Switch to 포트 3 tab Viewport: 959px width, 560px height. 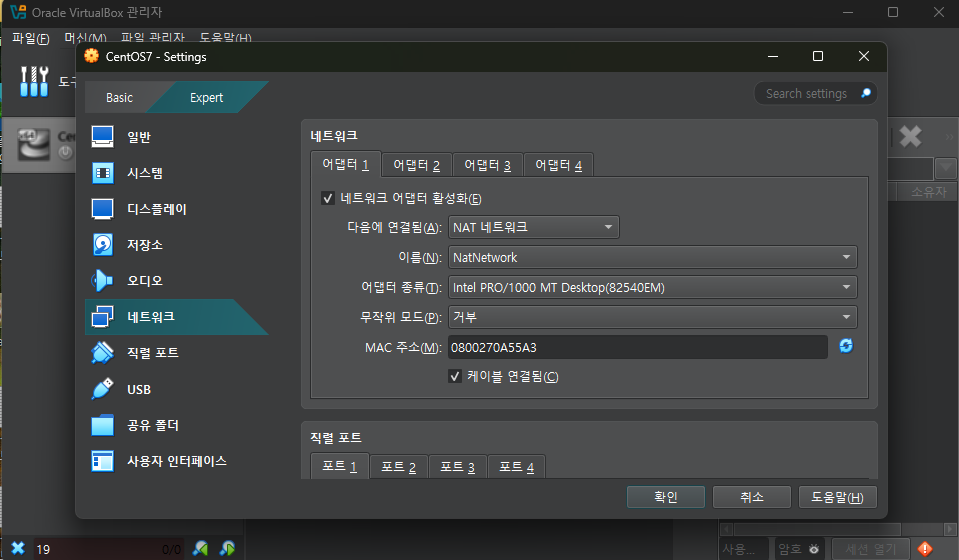(x=457, y=467)
